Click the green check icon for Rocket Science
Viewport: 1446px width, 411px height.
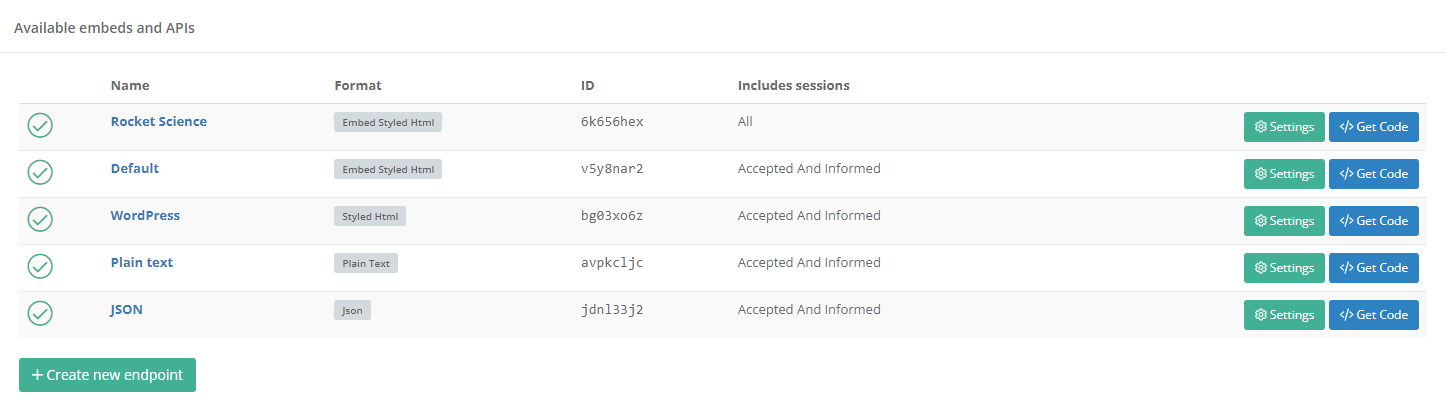click(40, 126)
